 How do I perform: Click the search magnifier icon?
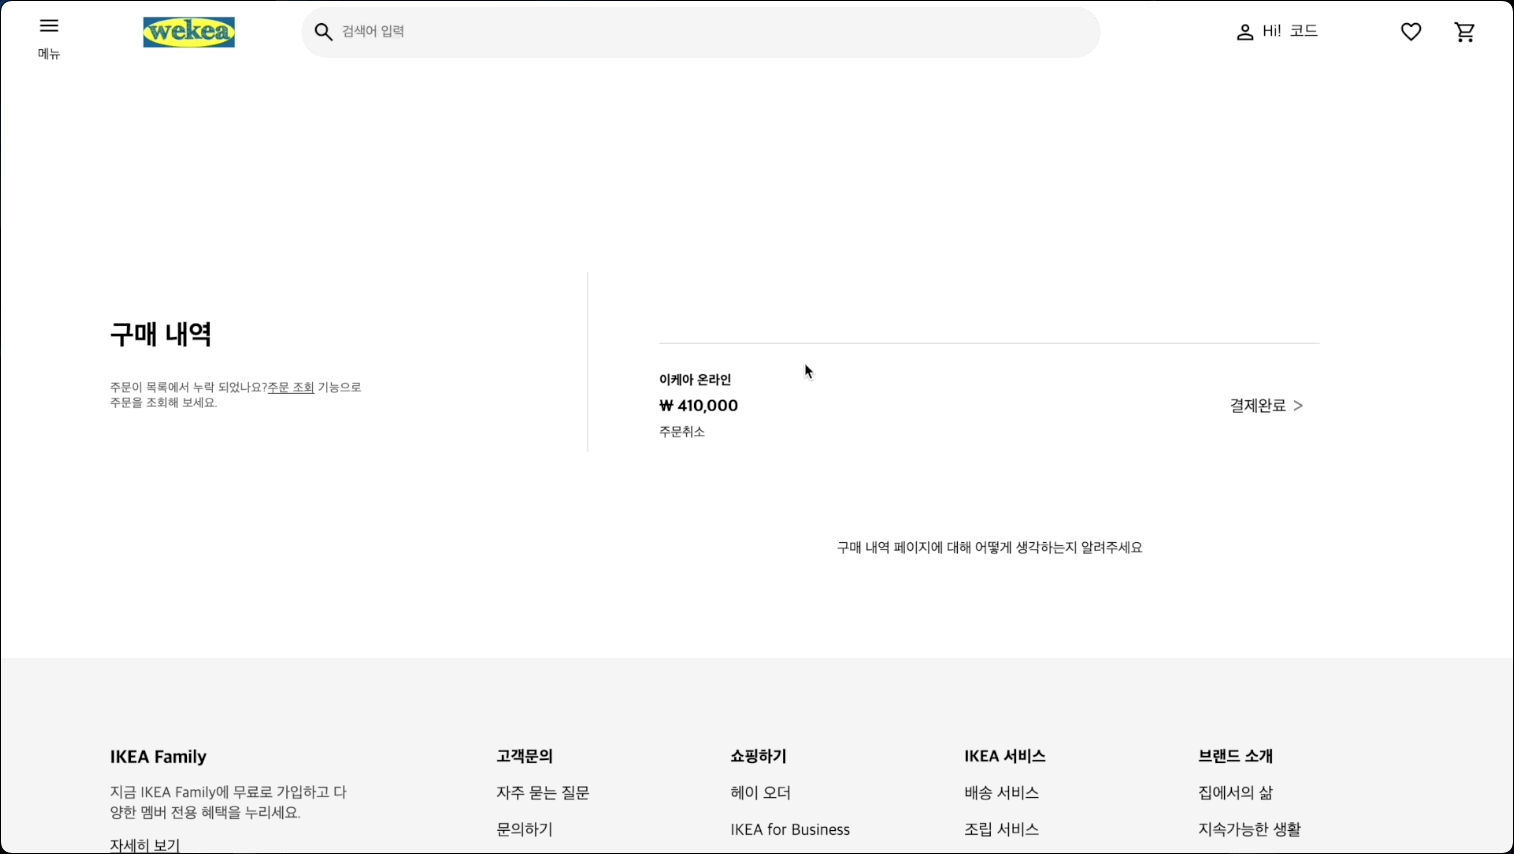323,31
